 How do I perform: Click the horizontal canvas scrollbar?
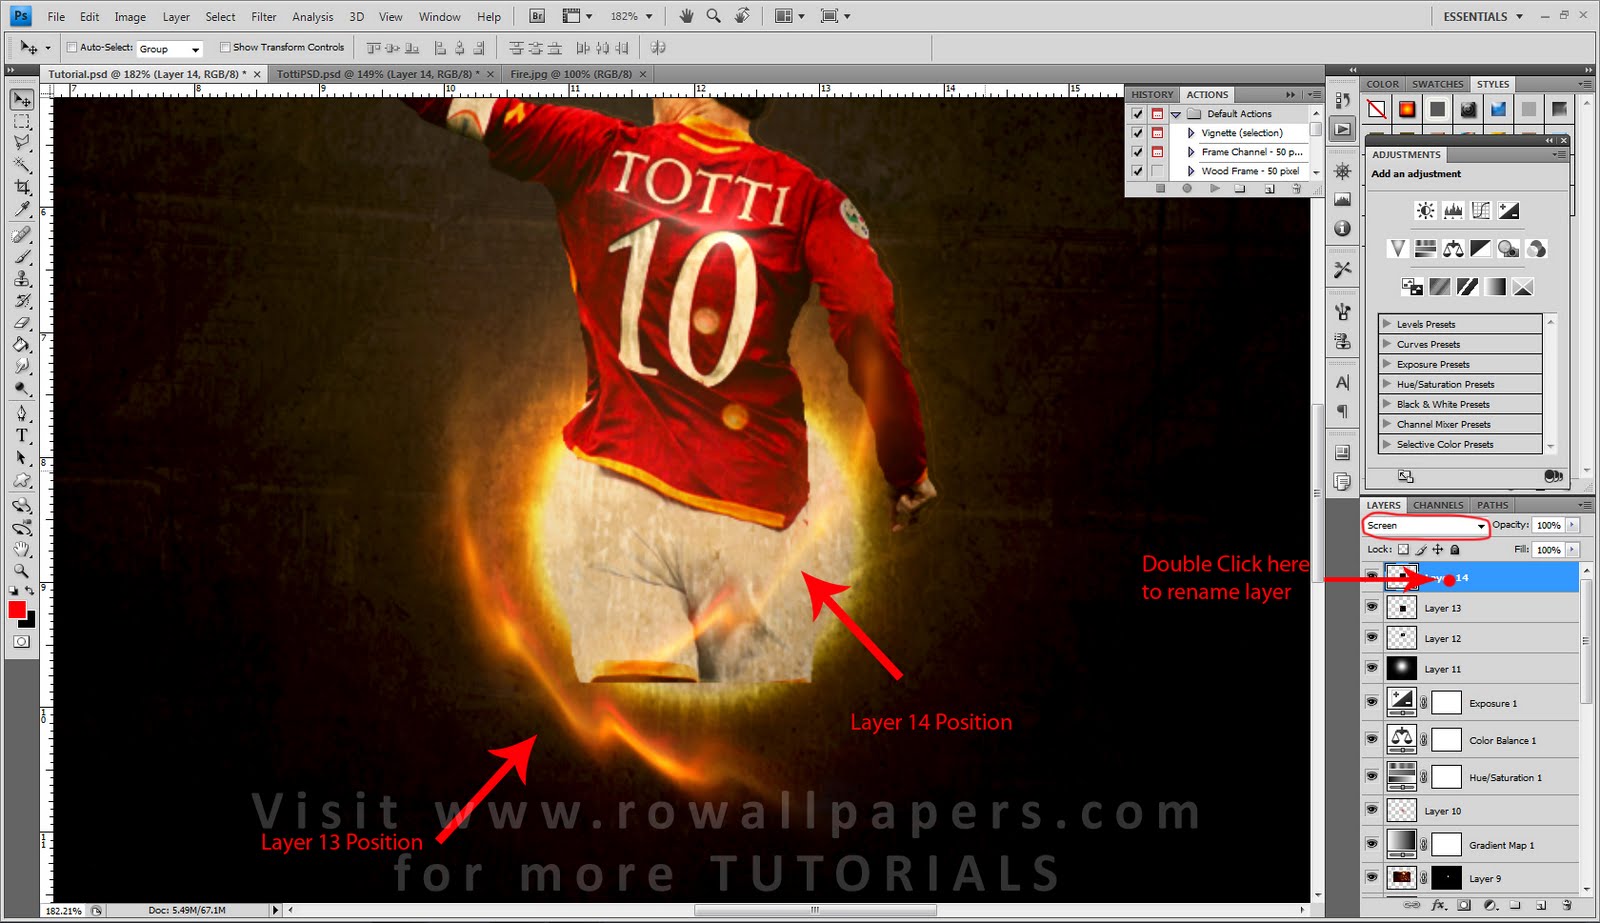click(815, 910)
